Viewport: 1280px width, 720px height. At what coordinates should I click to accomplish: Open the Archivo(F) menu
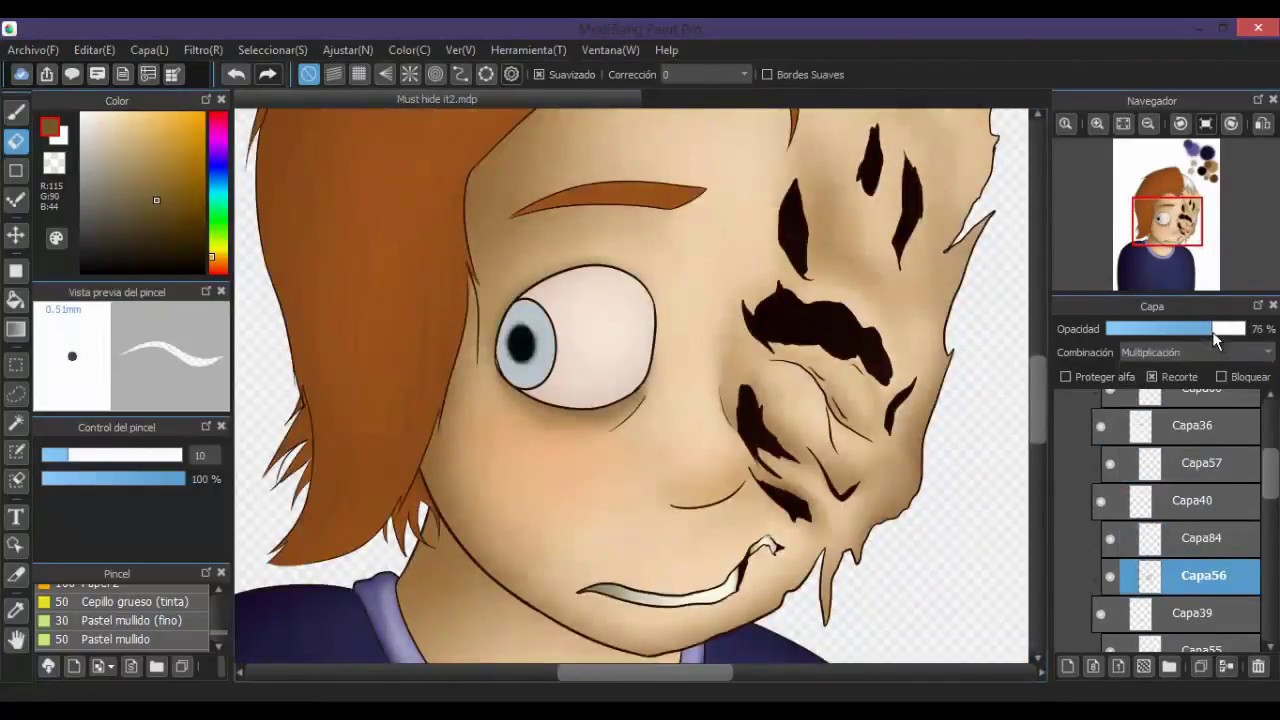pos(33,50)
